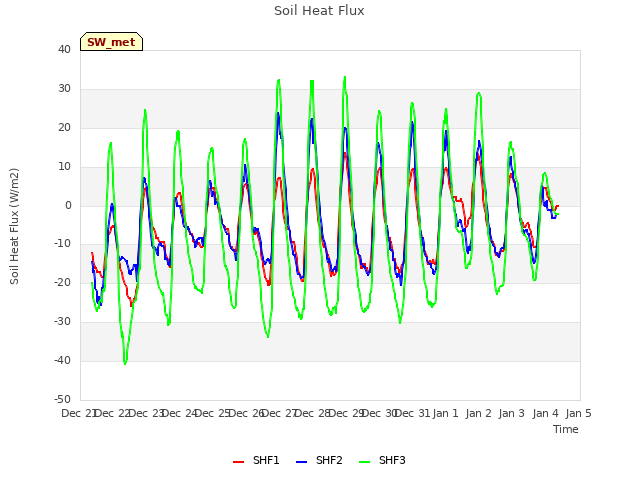Click the highest green SHF3 peak on Dec 29
640x480 pixels.
pyautogui.click(x=345, y=77)
